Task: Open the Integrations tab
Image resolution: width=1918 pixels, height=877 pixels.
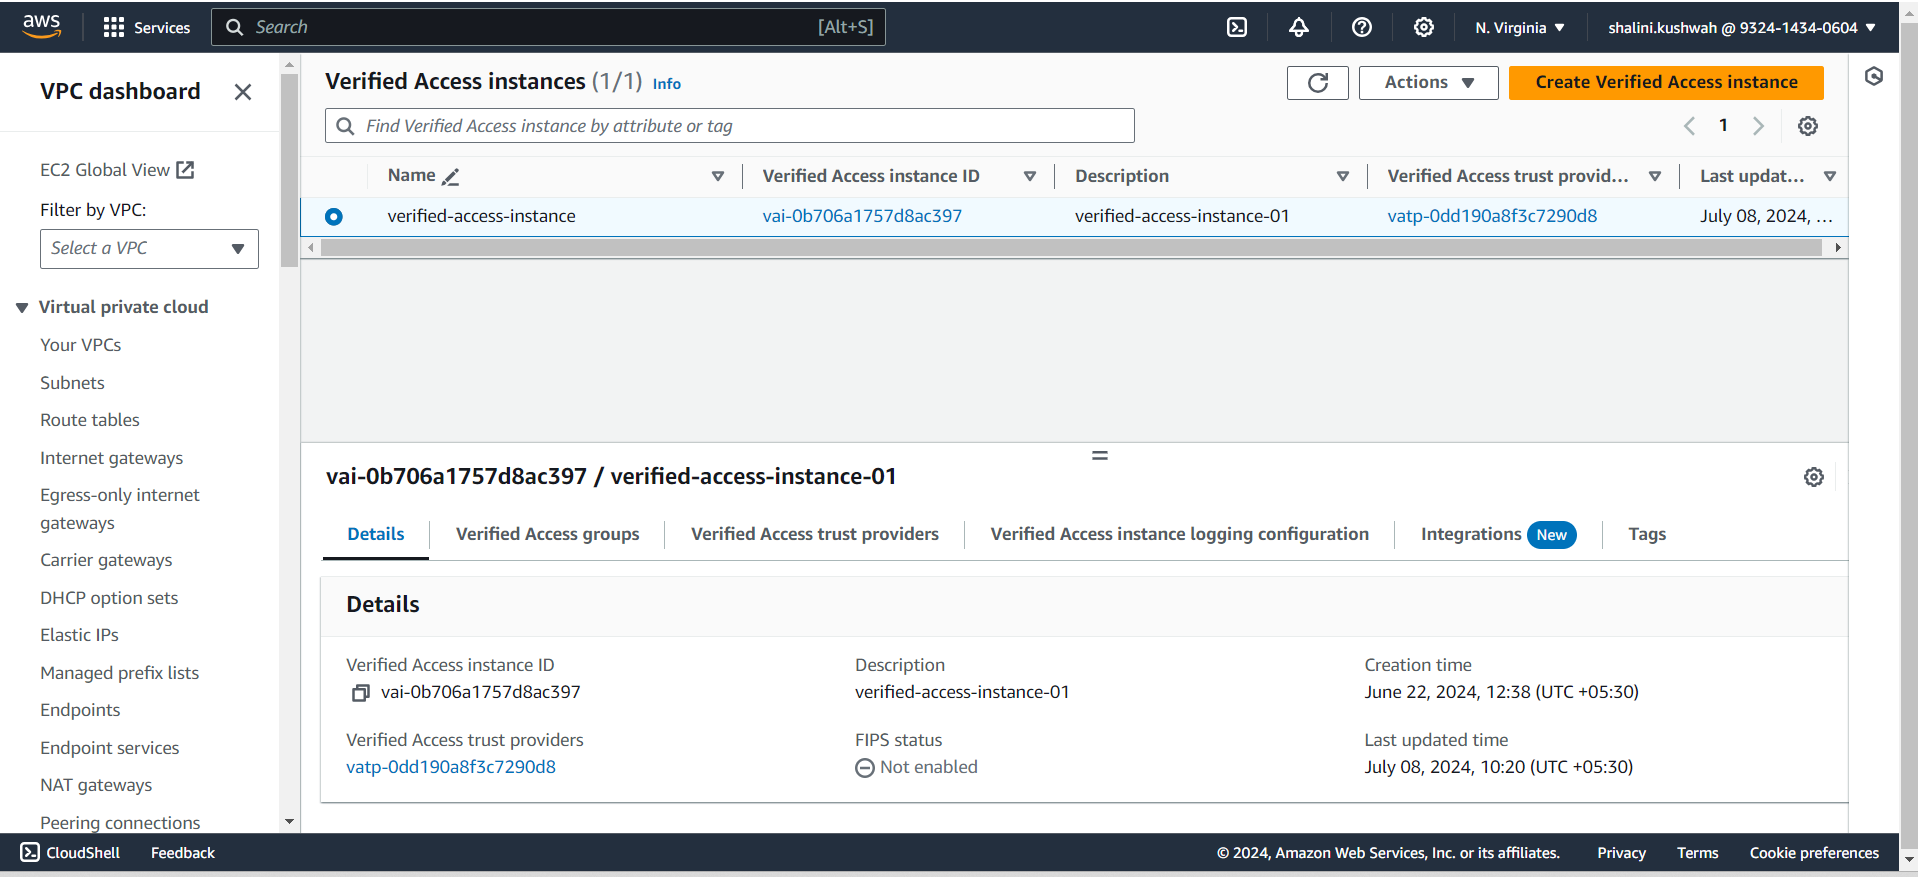Action: click(1498, 534)
